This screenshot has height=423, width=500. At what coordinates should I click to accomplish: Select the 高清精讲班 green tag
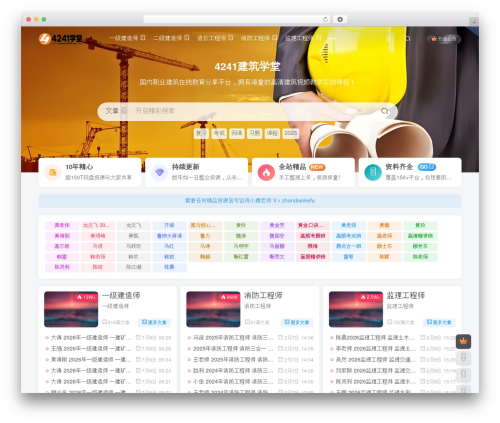420,236
